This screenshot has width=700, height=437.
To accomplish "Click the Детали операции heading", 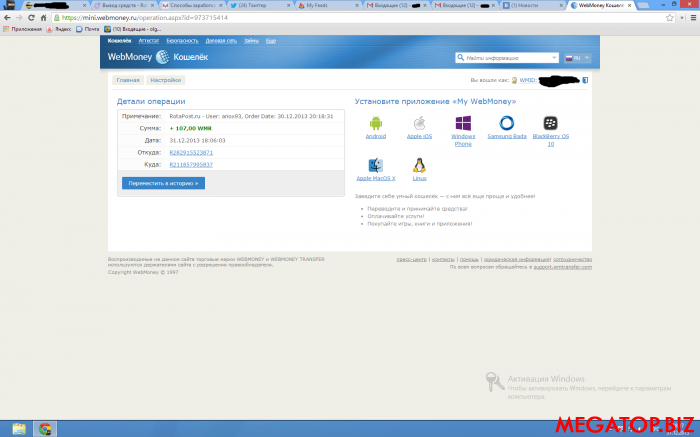I will click(x=151, y=102).
